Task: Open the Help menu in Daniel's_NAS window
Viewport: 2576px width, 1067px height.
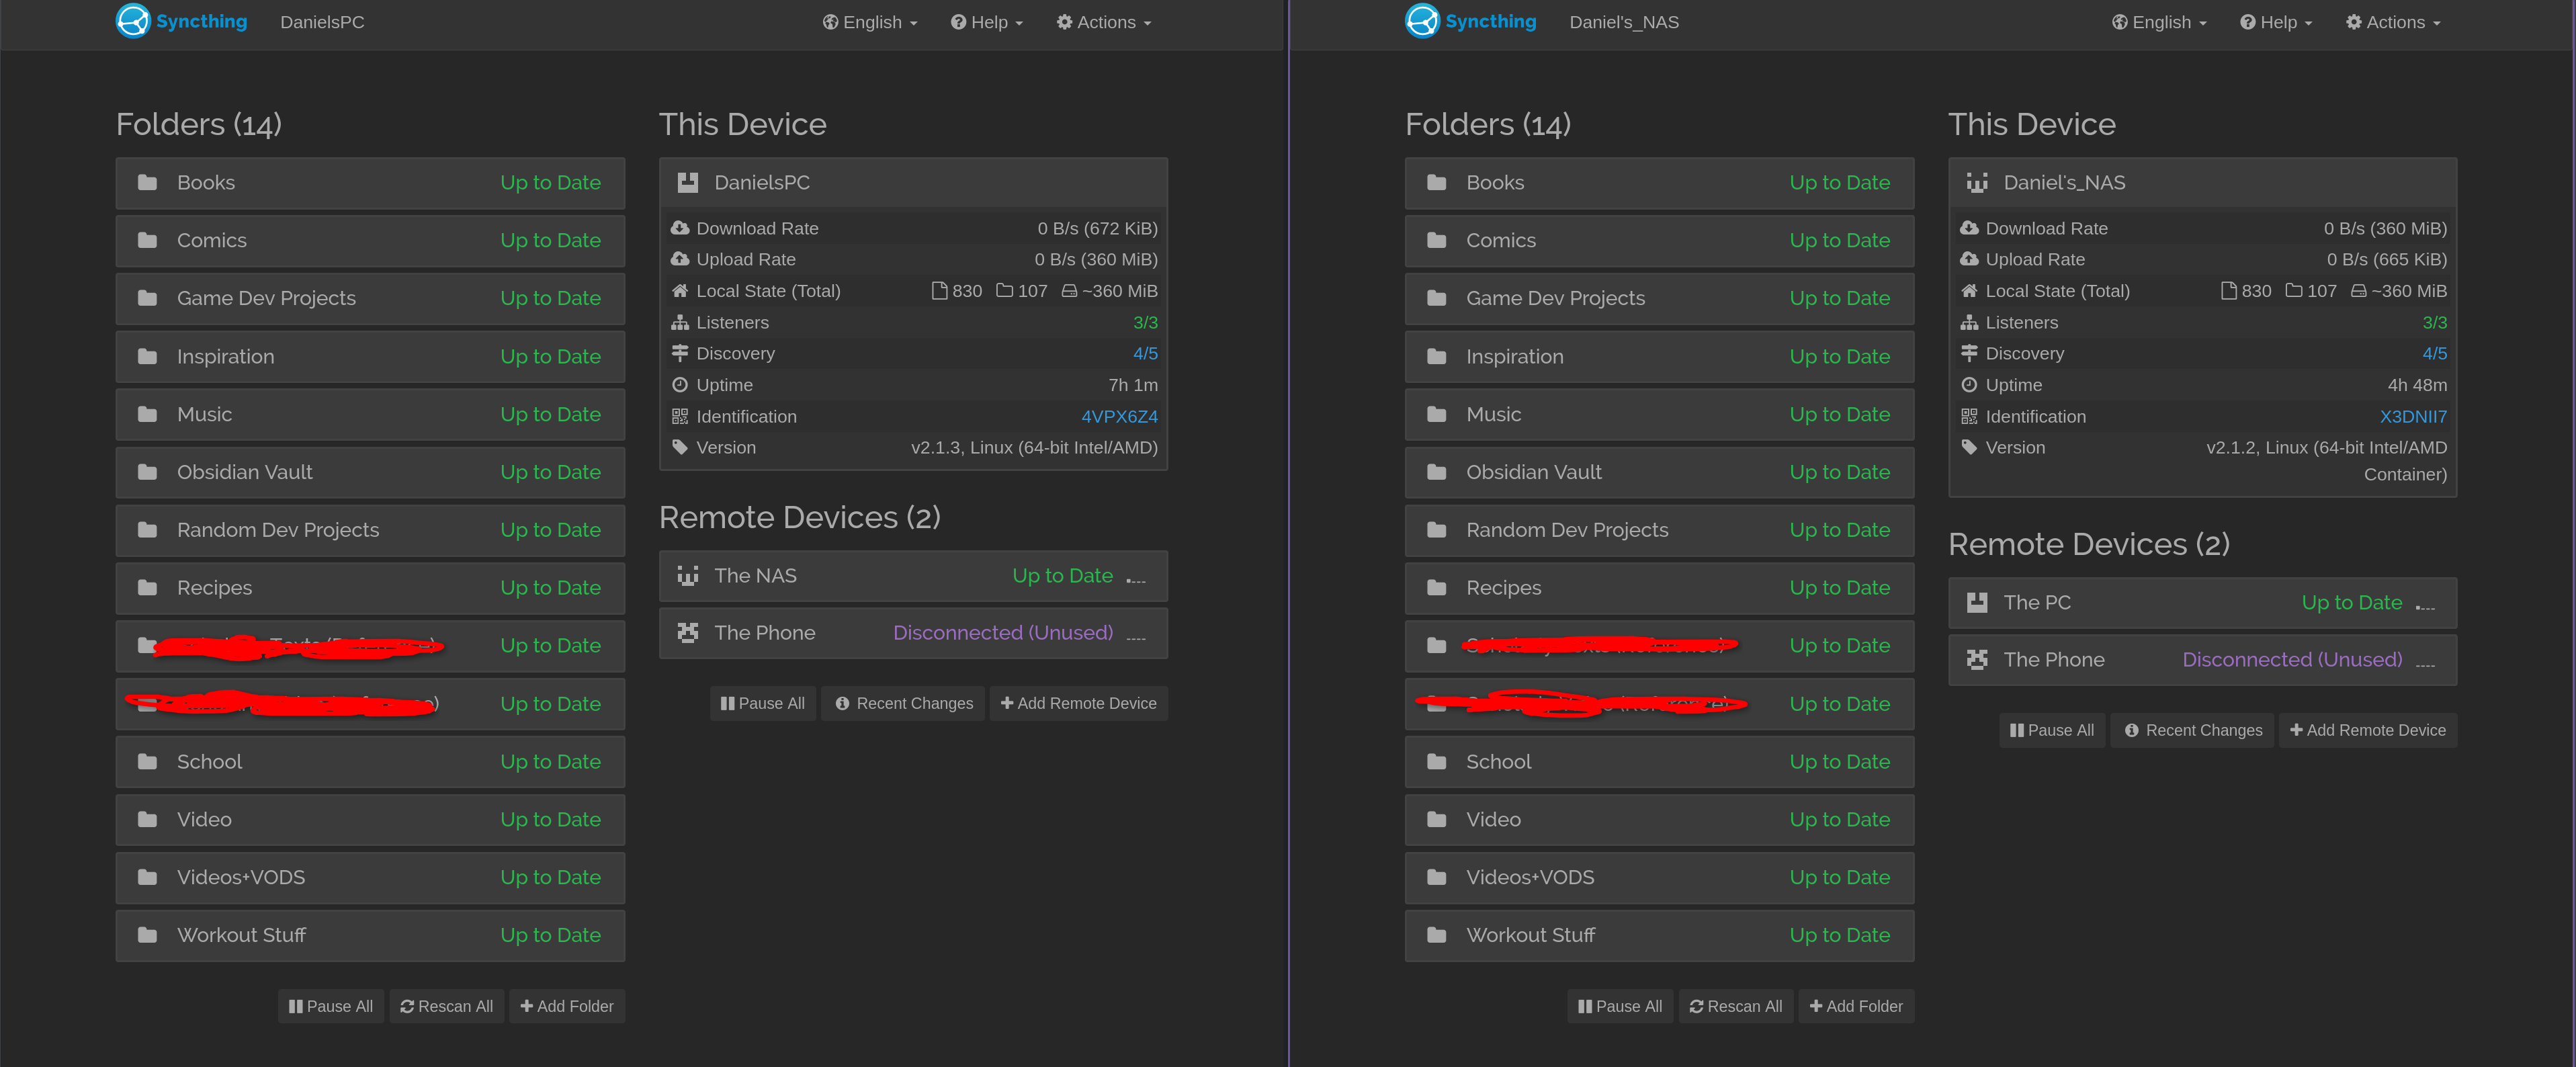Action: [x=2276, y=22]
